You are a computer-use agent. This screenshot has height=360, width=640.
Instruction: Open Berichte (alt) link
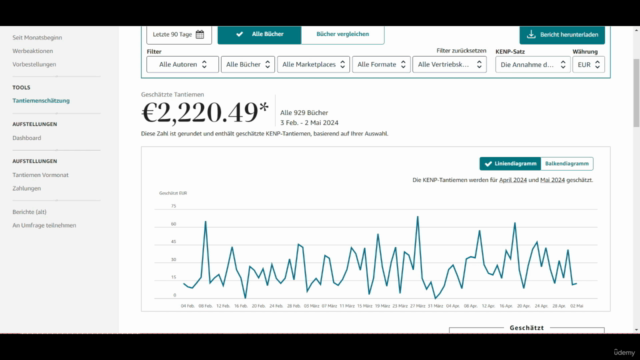tap(29, 212)
